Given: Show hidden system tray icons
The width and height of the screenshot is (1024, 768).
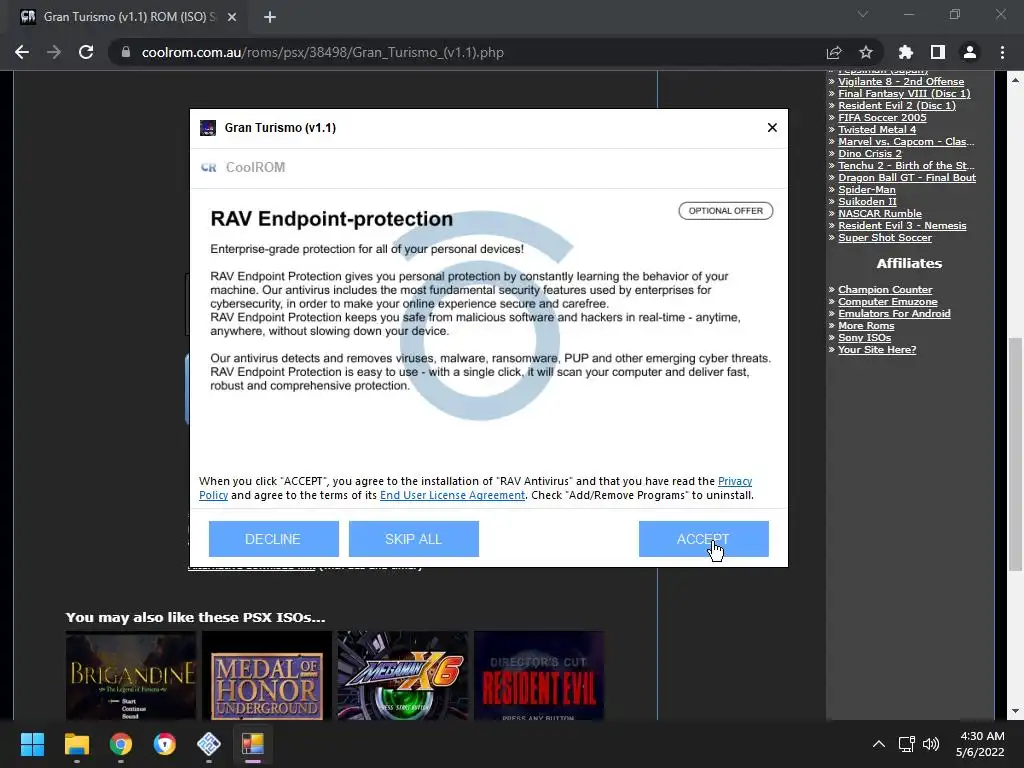Looking at the screenshot, I should (x=879, y=744).
